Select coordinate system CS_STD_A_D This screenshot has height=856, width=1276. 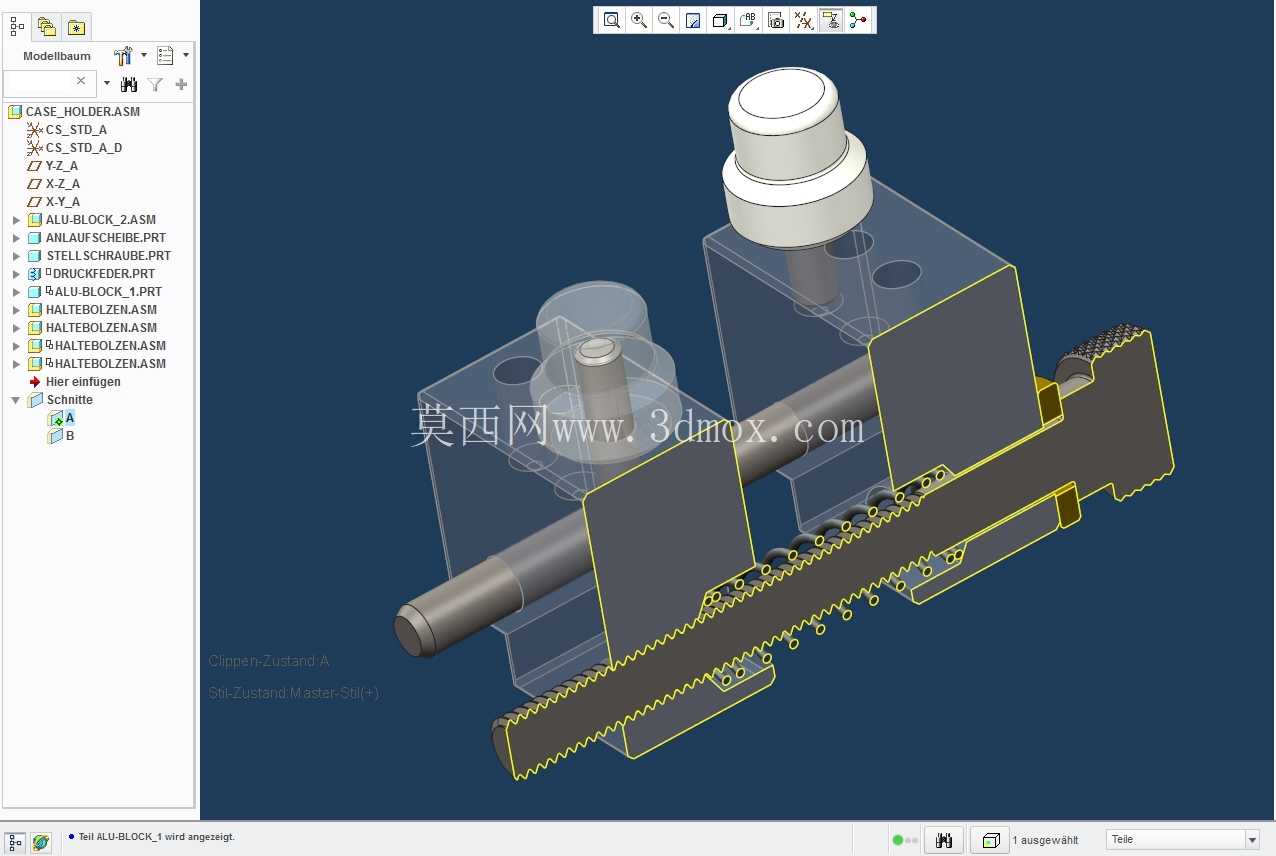(x=84, y=148)
